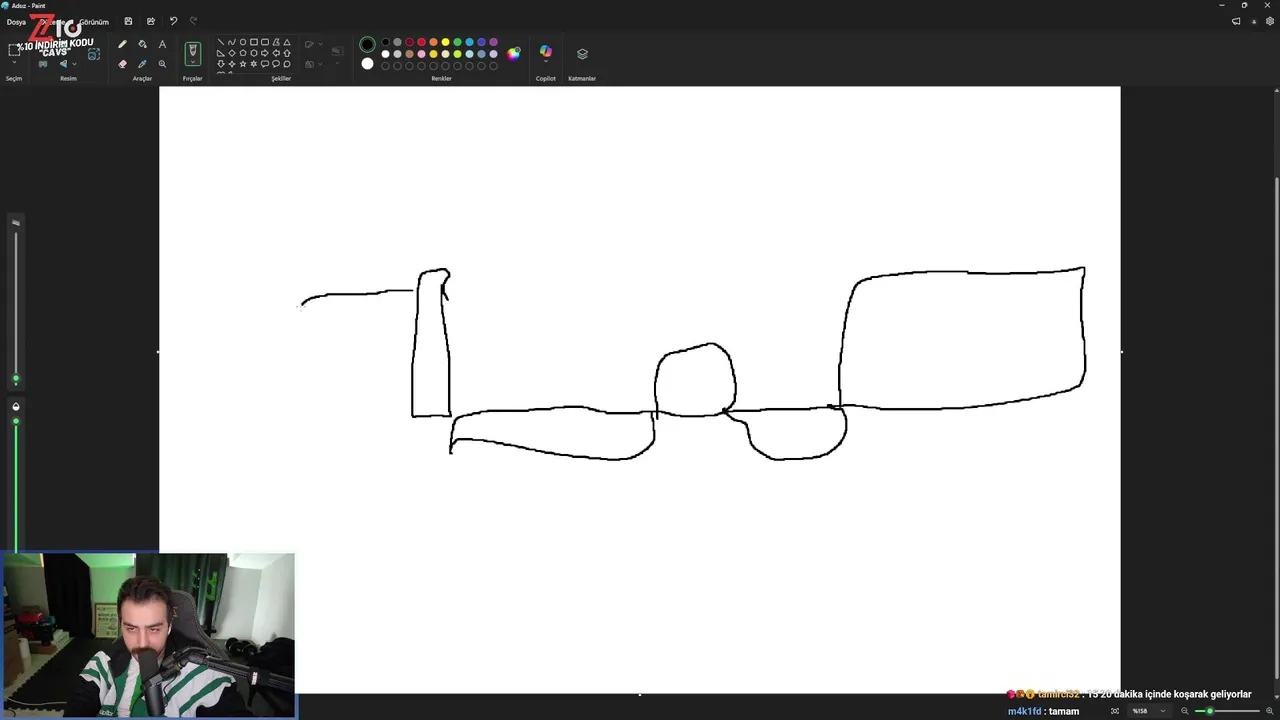
Task: Open the Görünüm menu
Action: [94, 21]
